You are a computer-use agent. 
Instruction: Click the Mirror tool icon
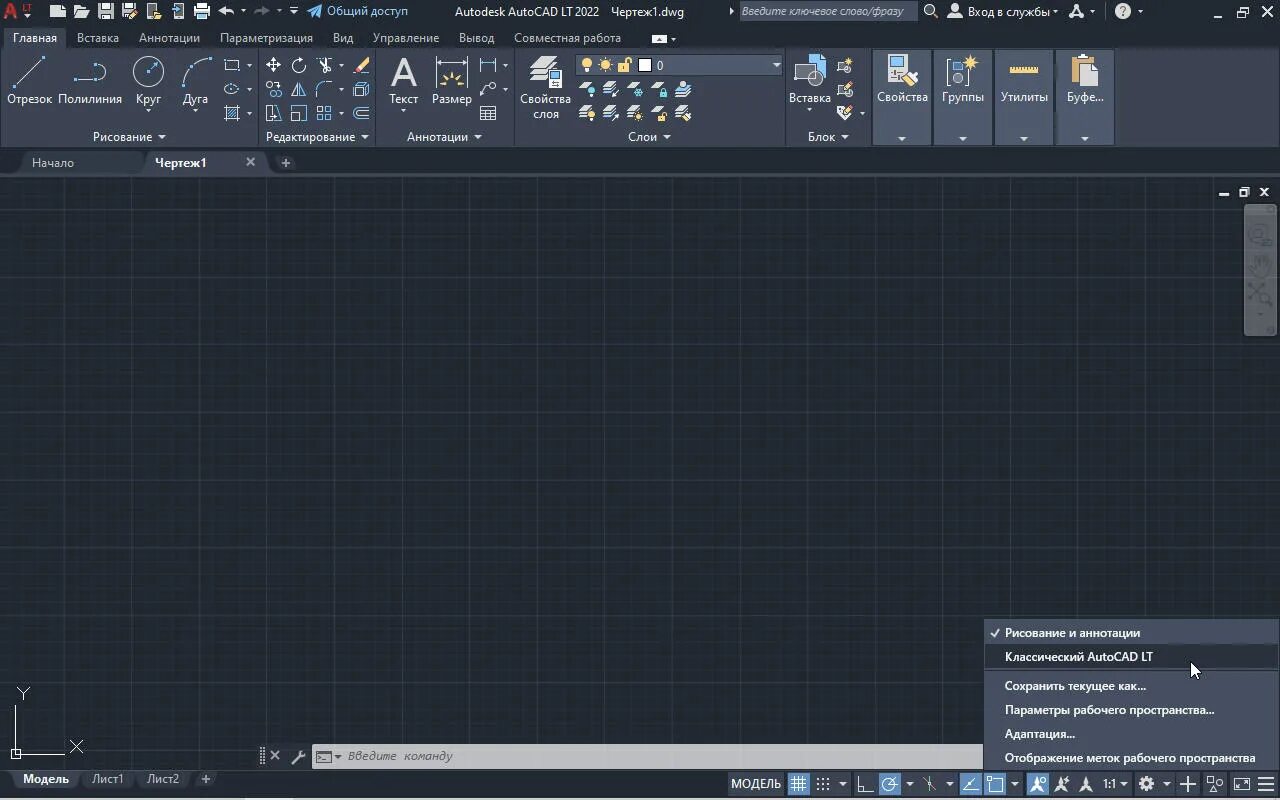pos(299,89)
